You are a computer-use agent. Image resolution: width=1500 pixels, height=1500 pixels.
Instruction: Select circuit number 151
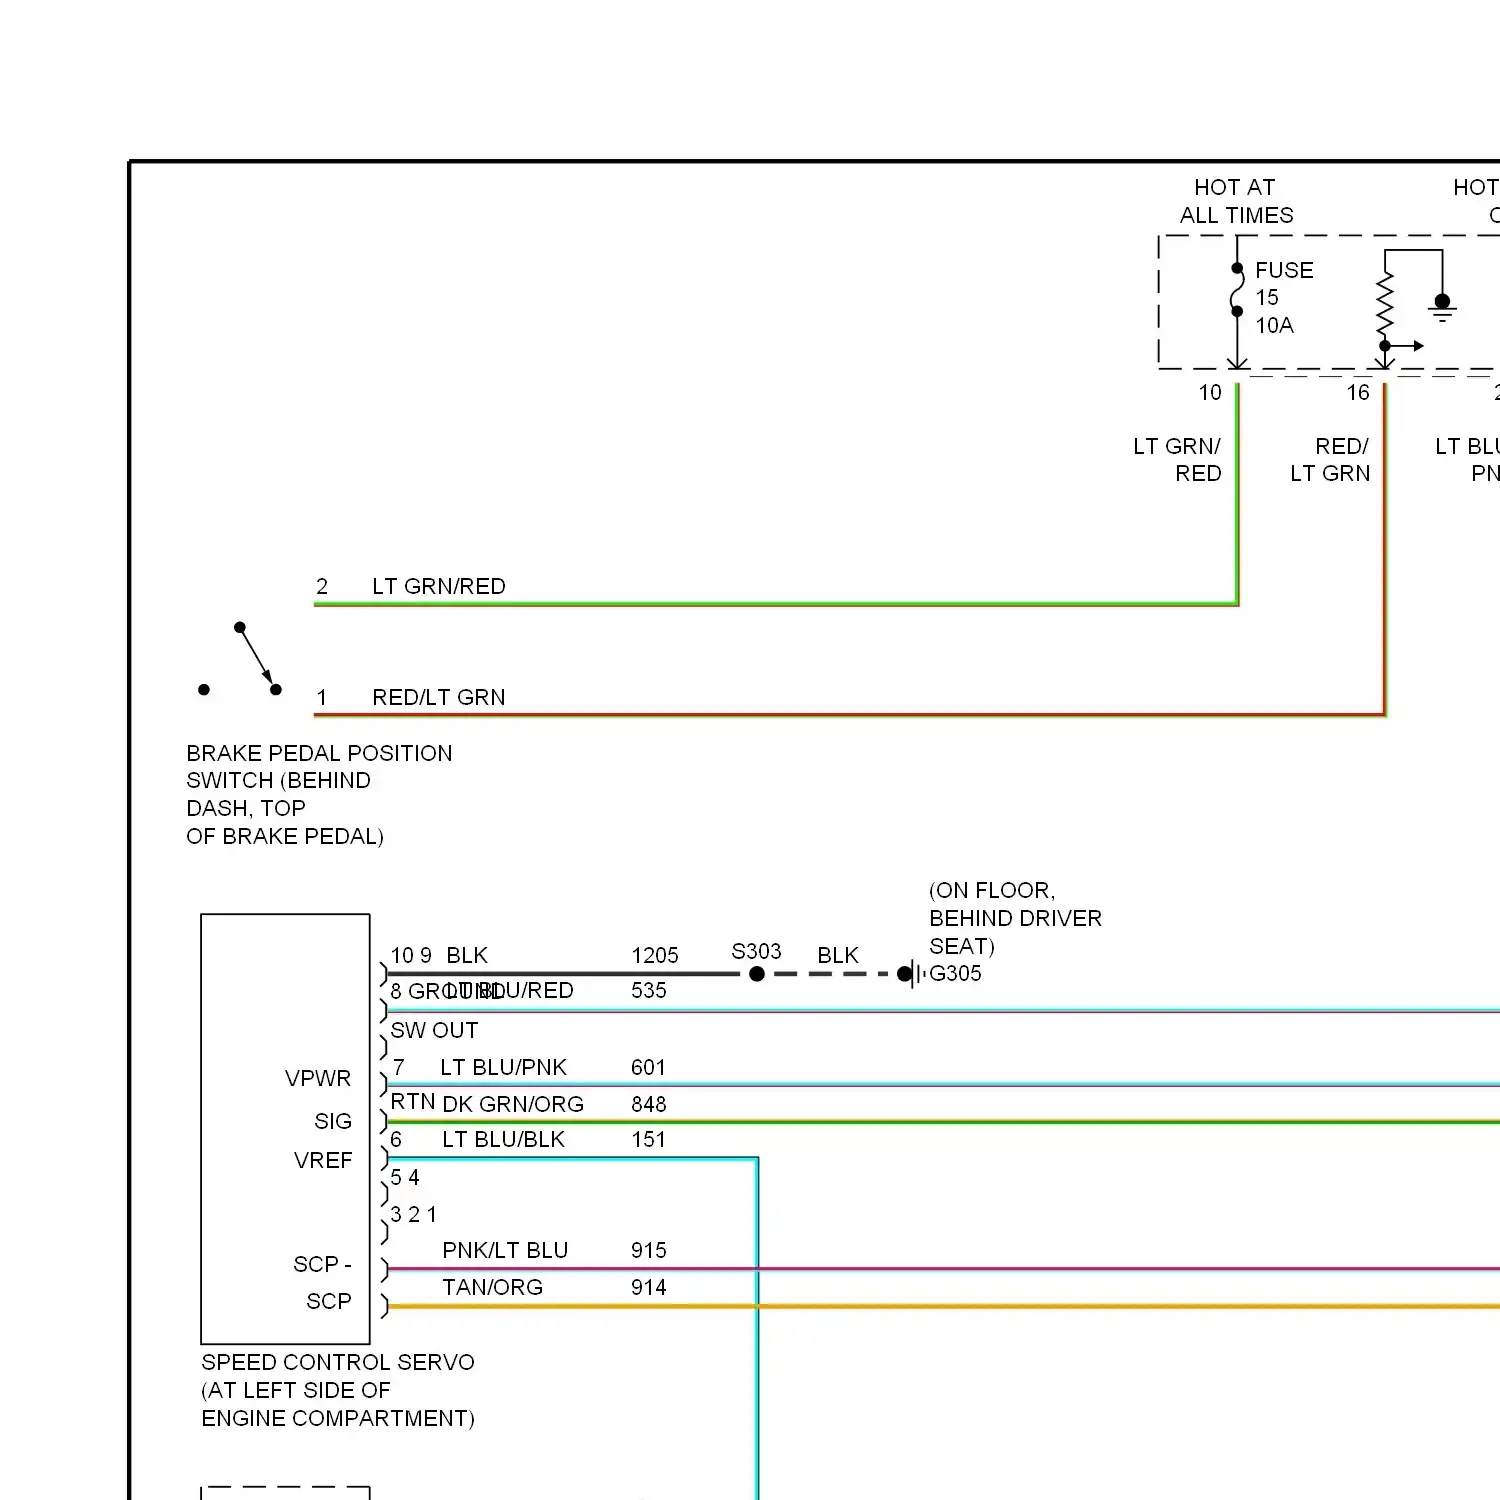tap(649, 1140)
